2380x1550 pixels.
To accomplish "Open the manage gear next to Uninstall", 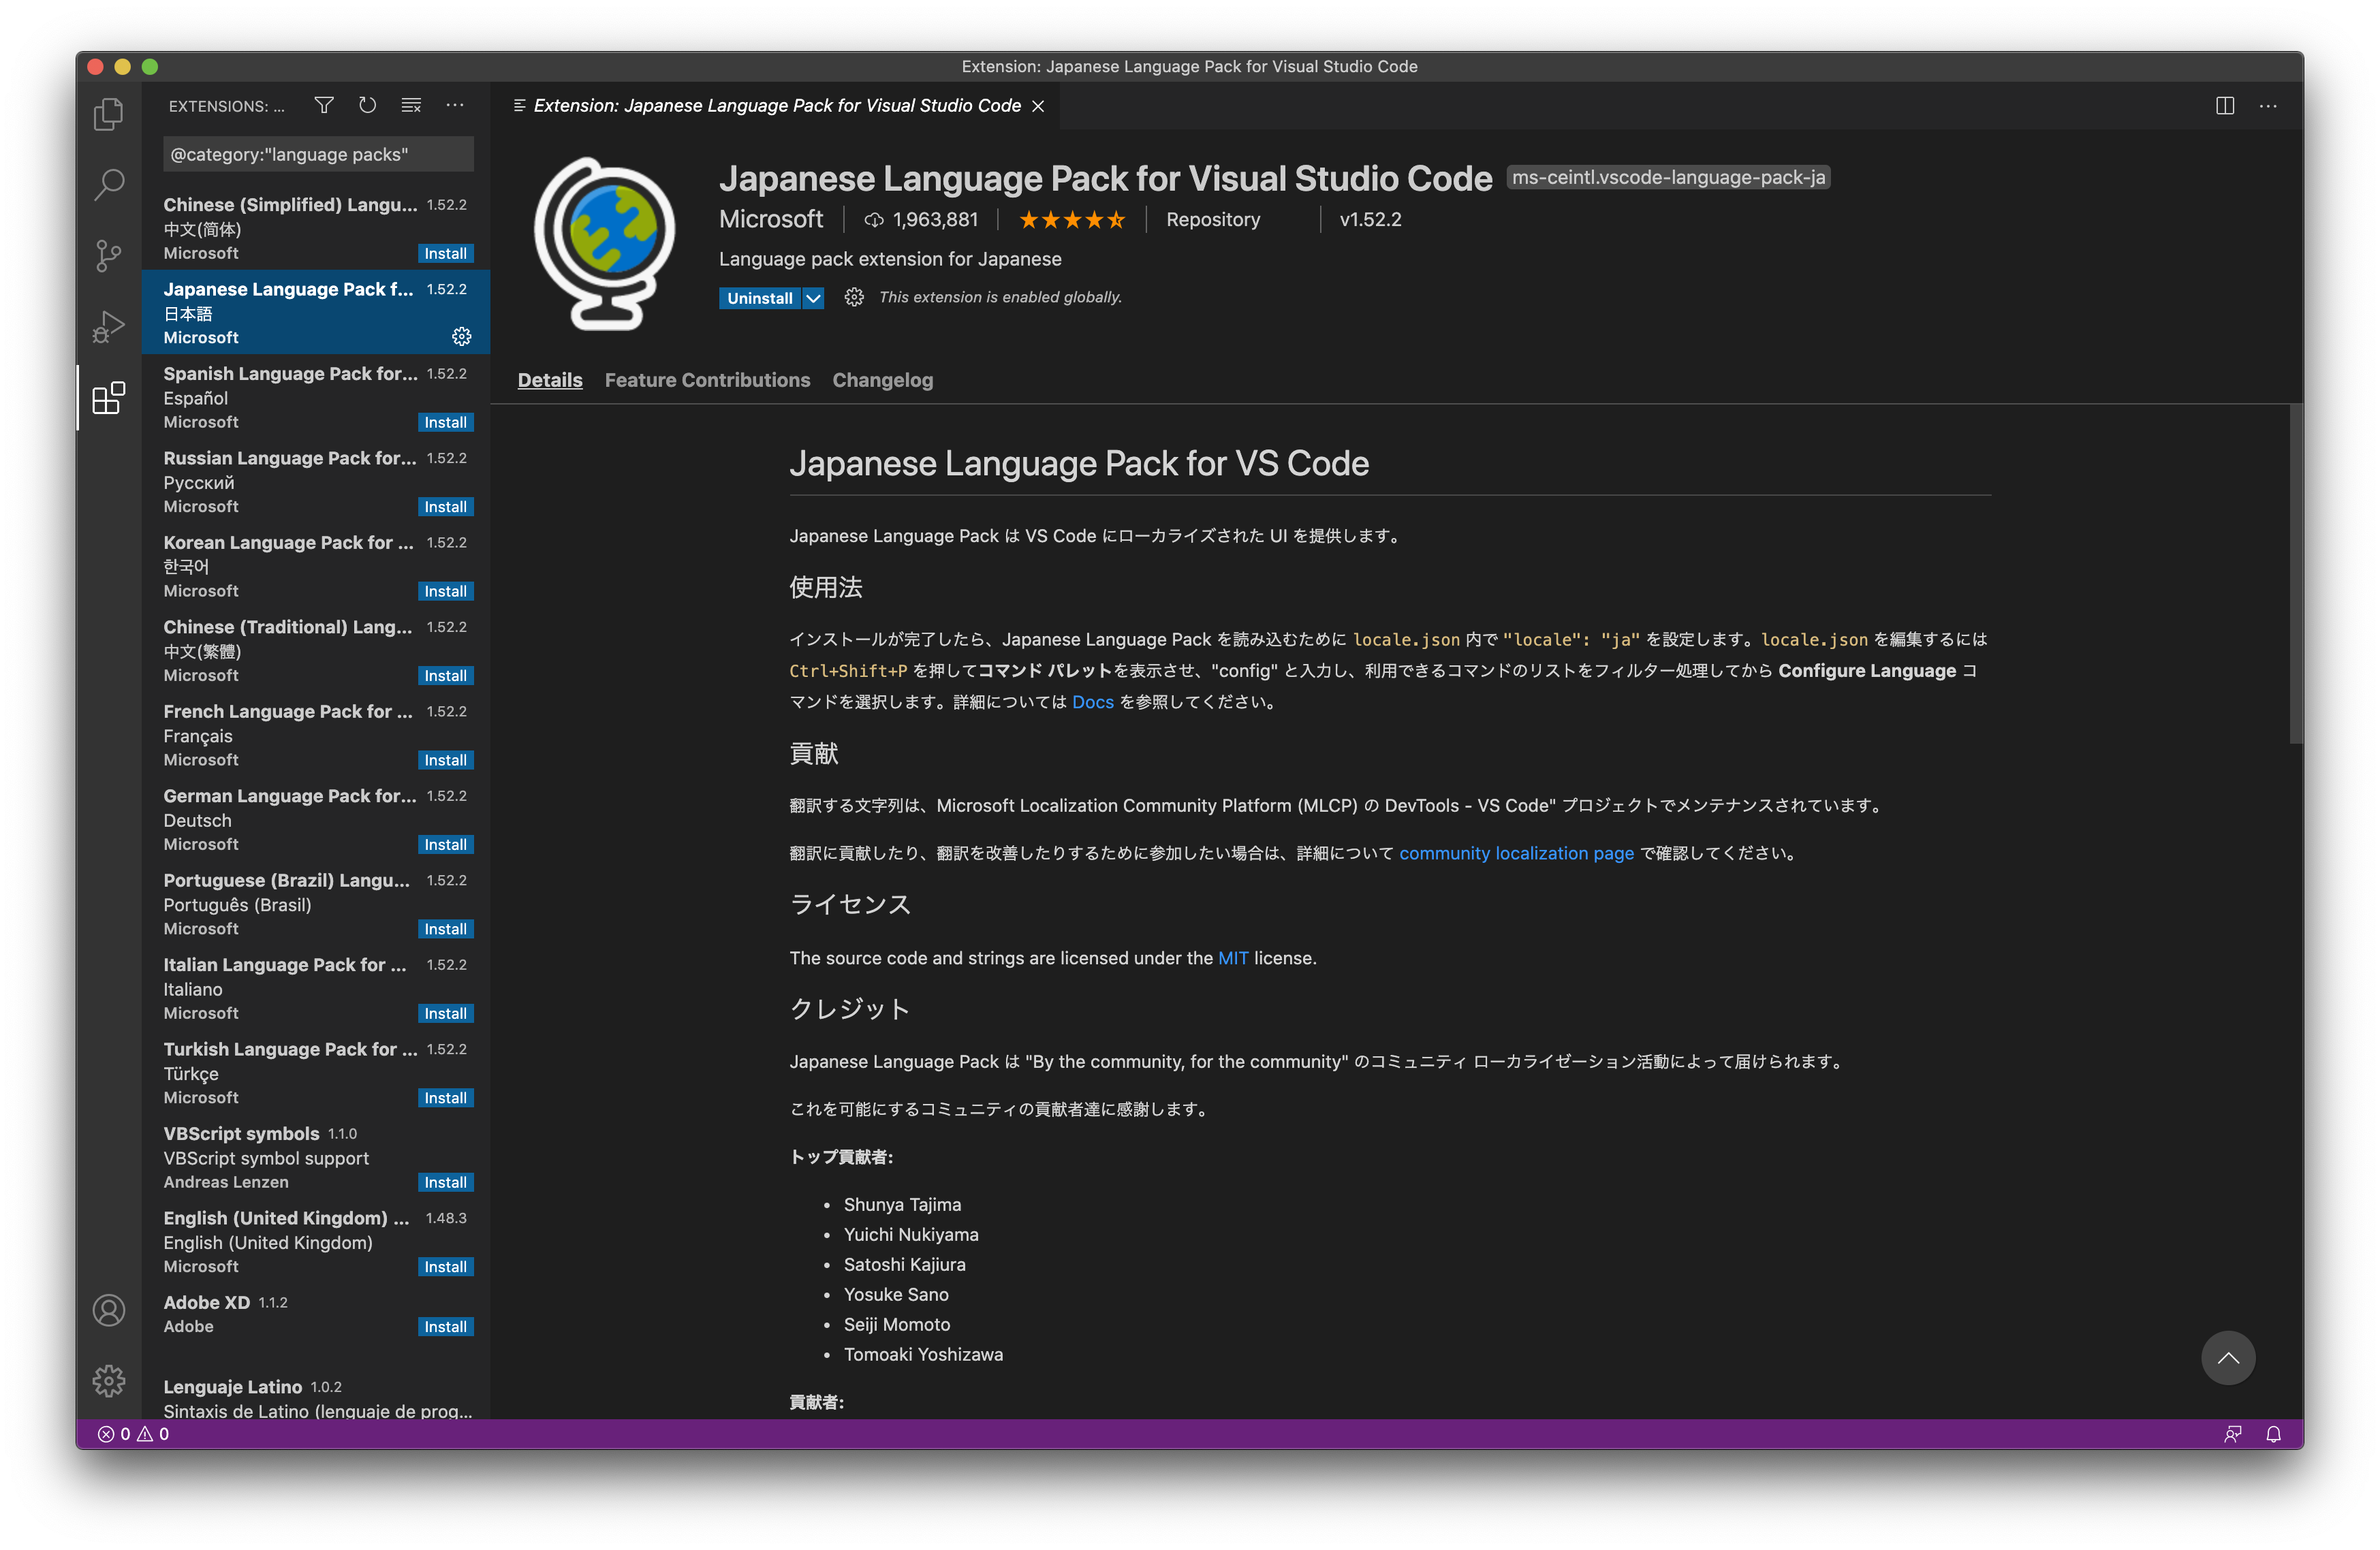I will [x=853, y=297].
